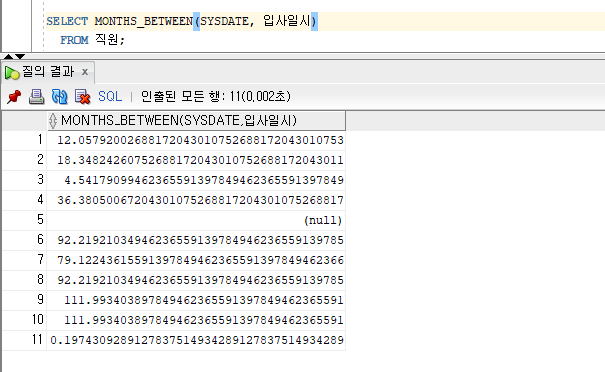Select the cell starting 18.3482426075
The image size is (605, 372).
tap(196, 160)
